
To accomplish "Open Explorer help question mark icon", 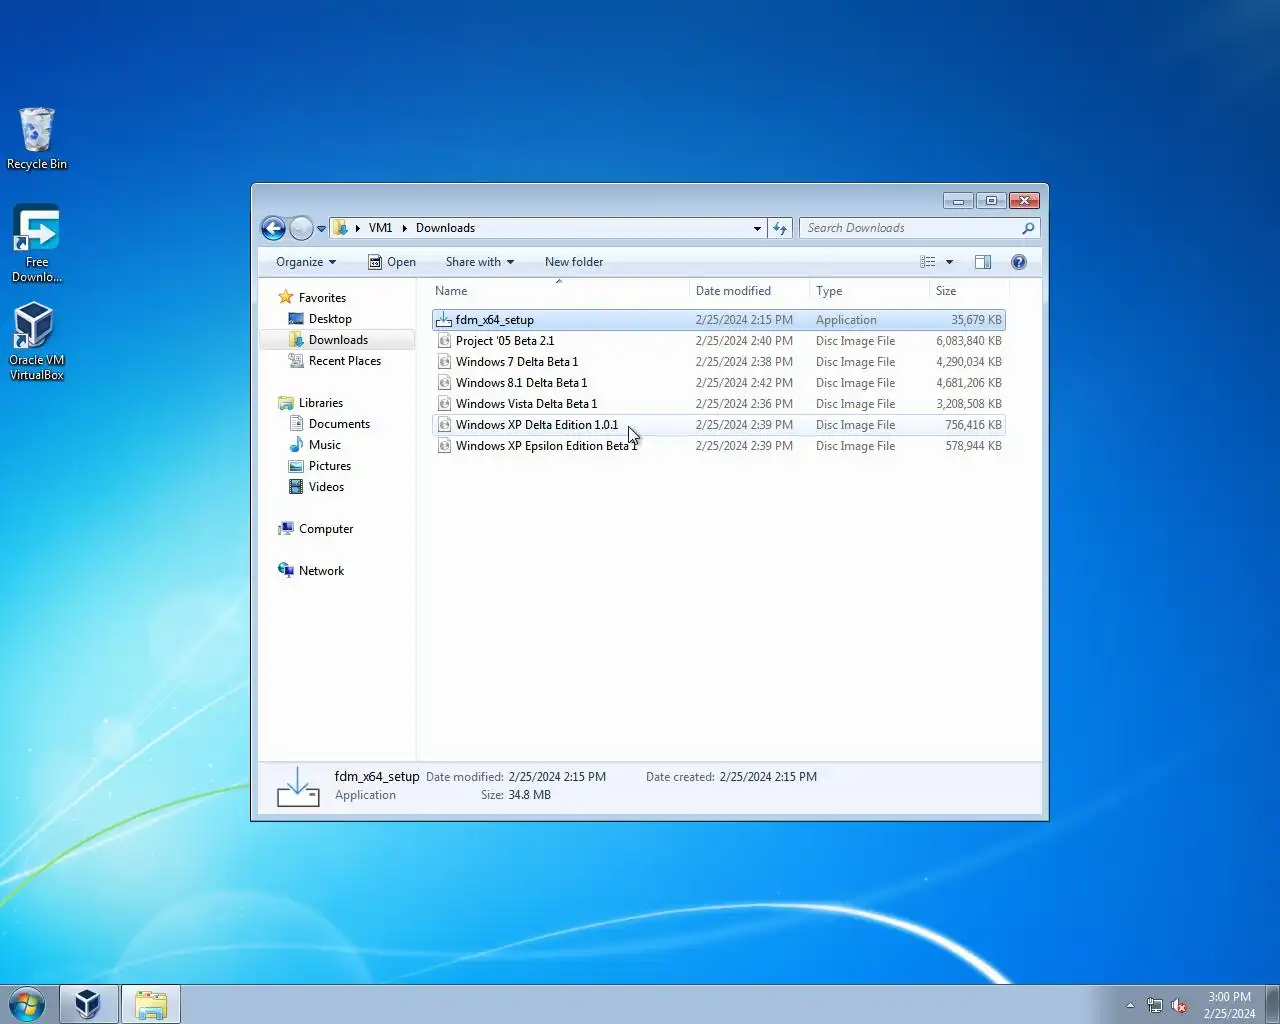I will (x=1018, y=262).
